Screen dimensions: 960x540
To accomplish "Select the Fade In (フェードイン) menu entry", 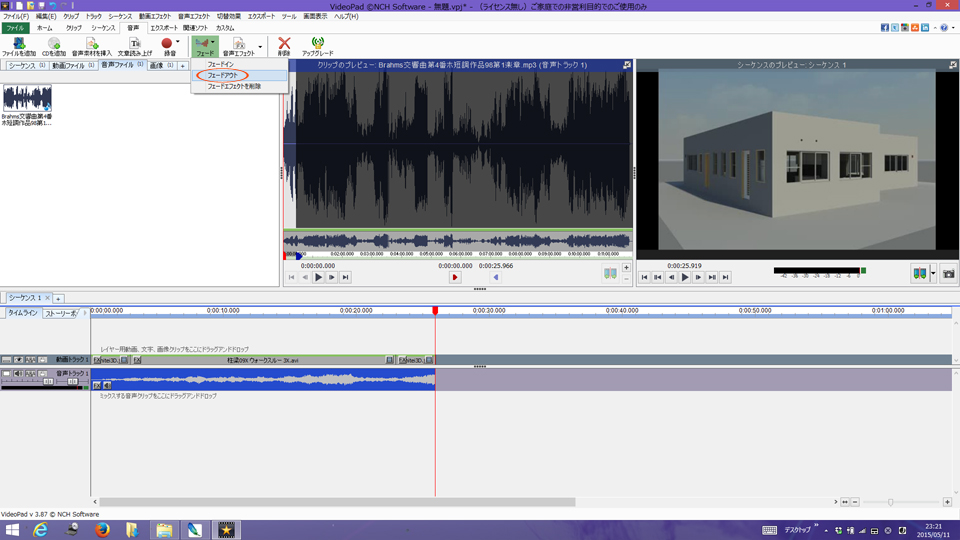I will [x=239, y=64].
